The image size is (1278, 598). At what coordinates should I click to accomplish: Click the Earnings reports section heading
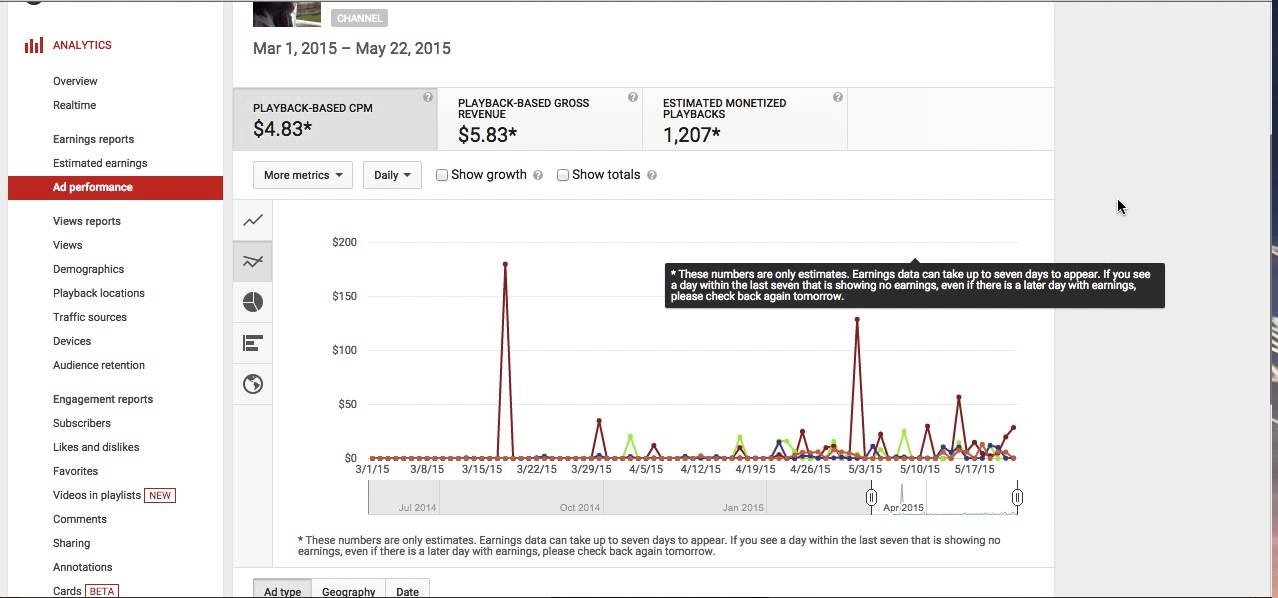pyautogui.click(x=93, y=139)
